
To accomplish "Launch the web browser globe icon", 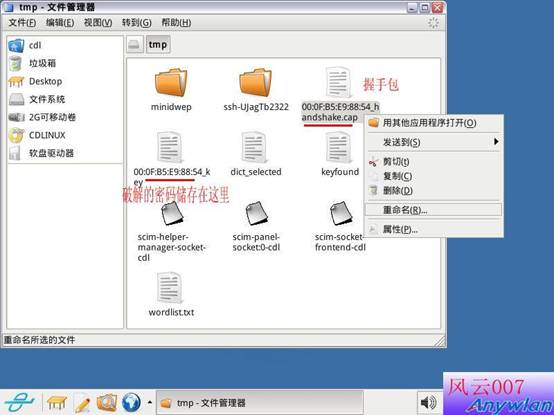I will tap(131, 403).
